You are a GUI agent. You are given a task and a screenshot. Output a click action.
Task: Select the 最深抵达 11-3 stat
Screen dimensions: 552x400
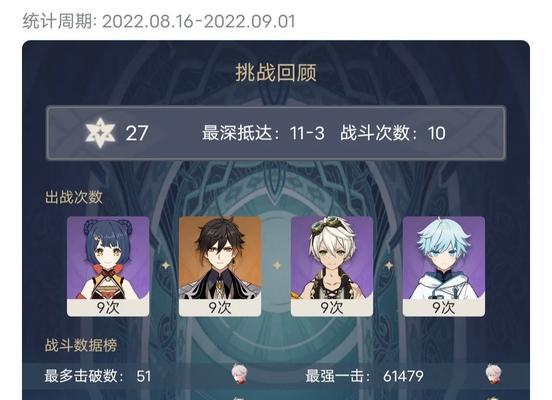point(263,133)
